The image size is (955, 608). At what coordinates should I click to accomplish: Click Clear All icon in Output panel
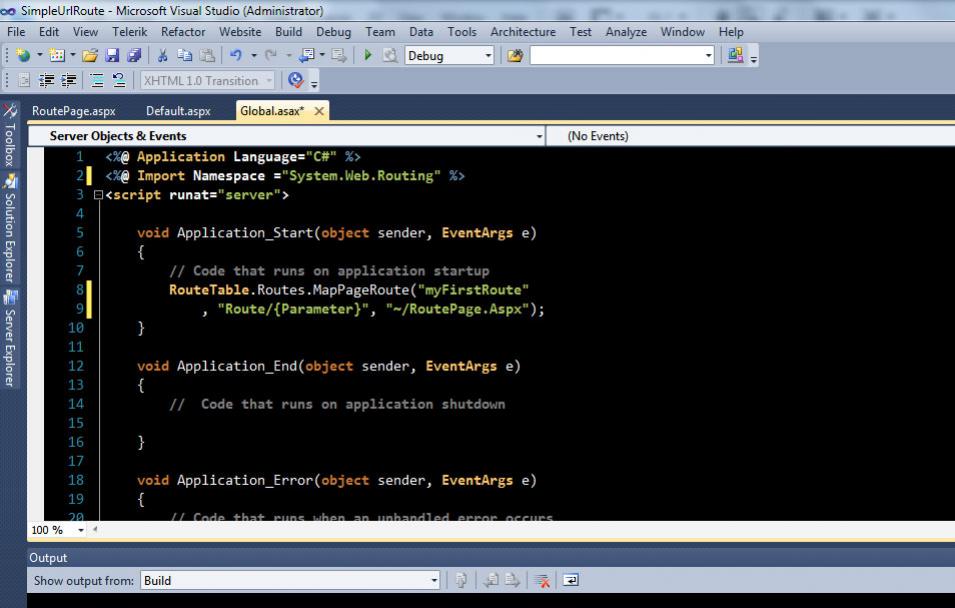click(x=542, y=580)
